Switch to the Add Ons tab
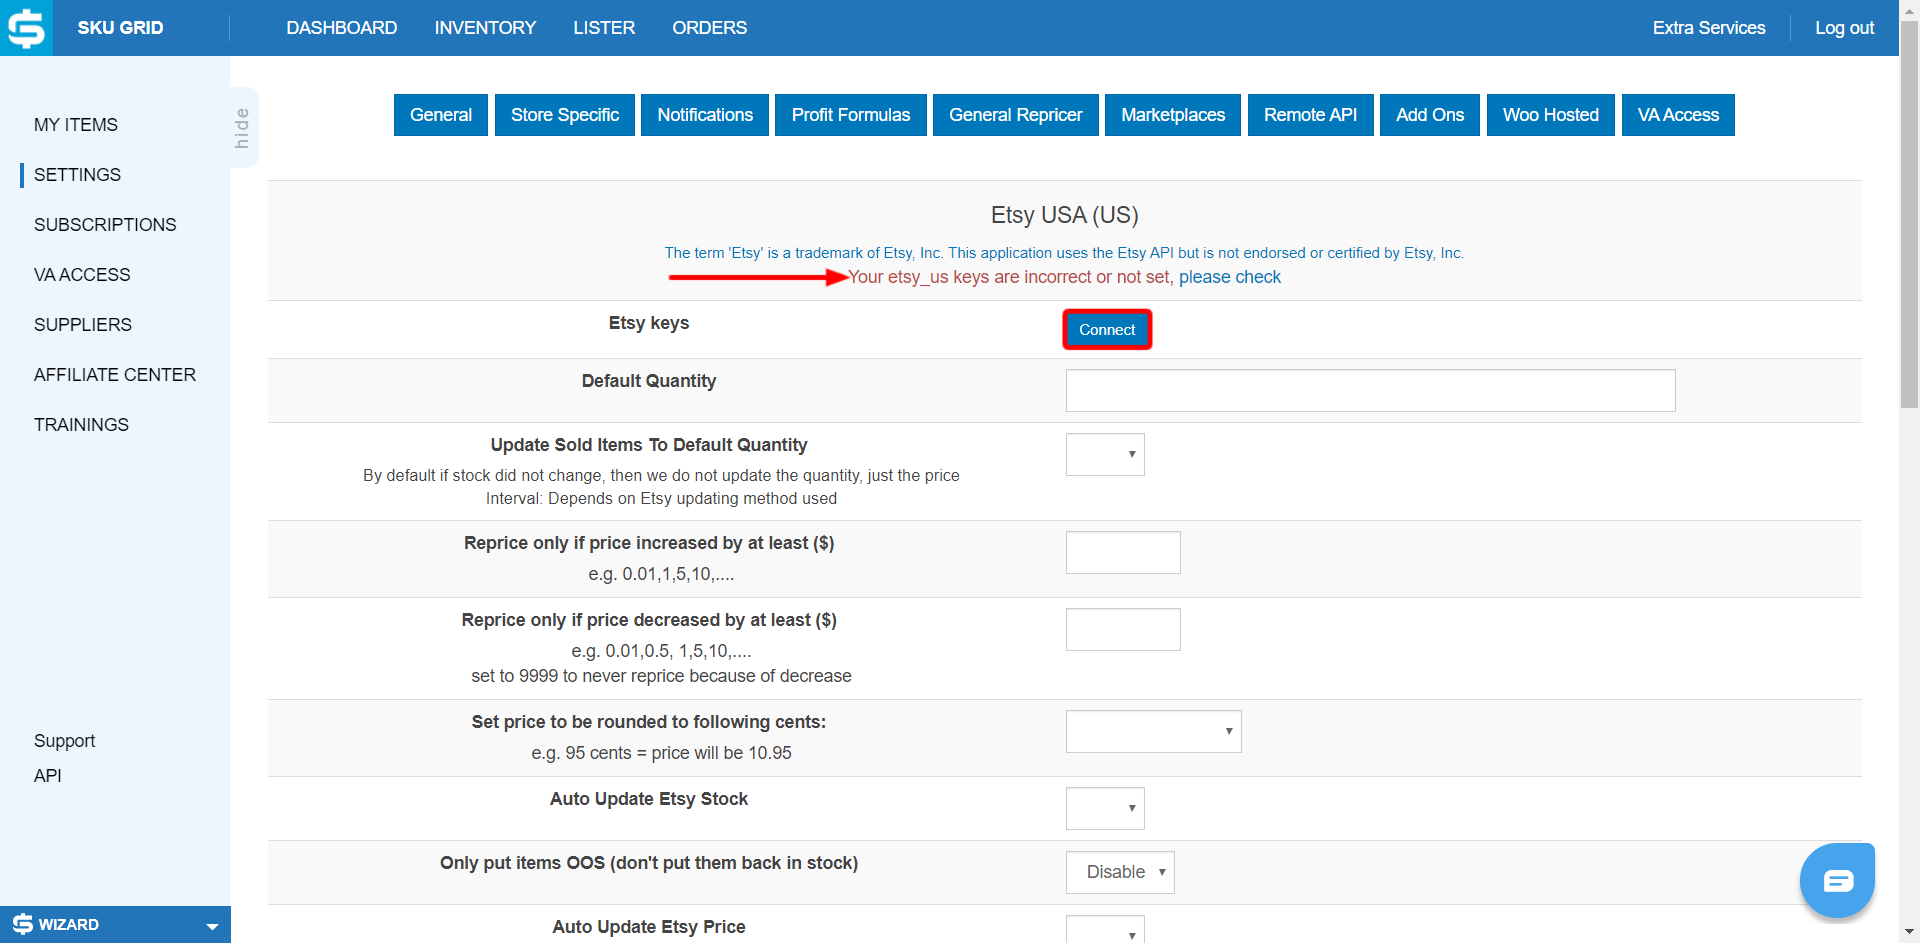The width and height of the screenshot is (1920, 943). 1430,115
